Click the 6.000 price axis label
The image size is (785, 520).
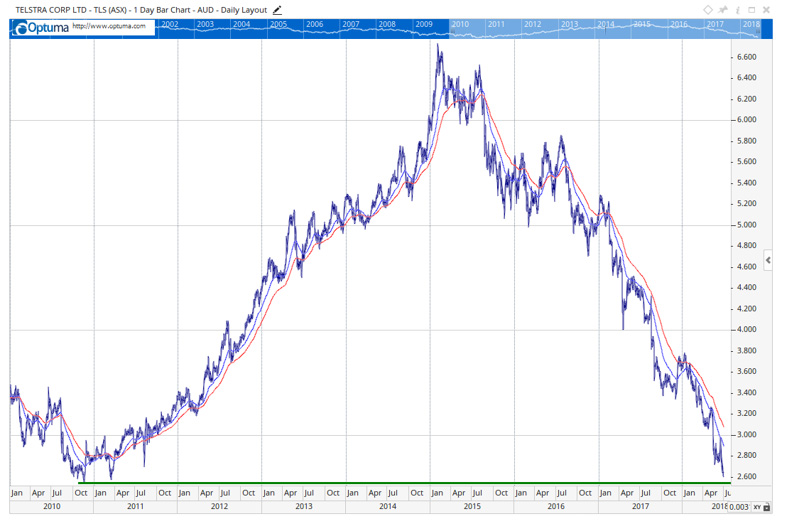click(746, 120)
